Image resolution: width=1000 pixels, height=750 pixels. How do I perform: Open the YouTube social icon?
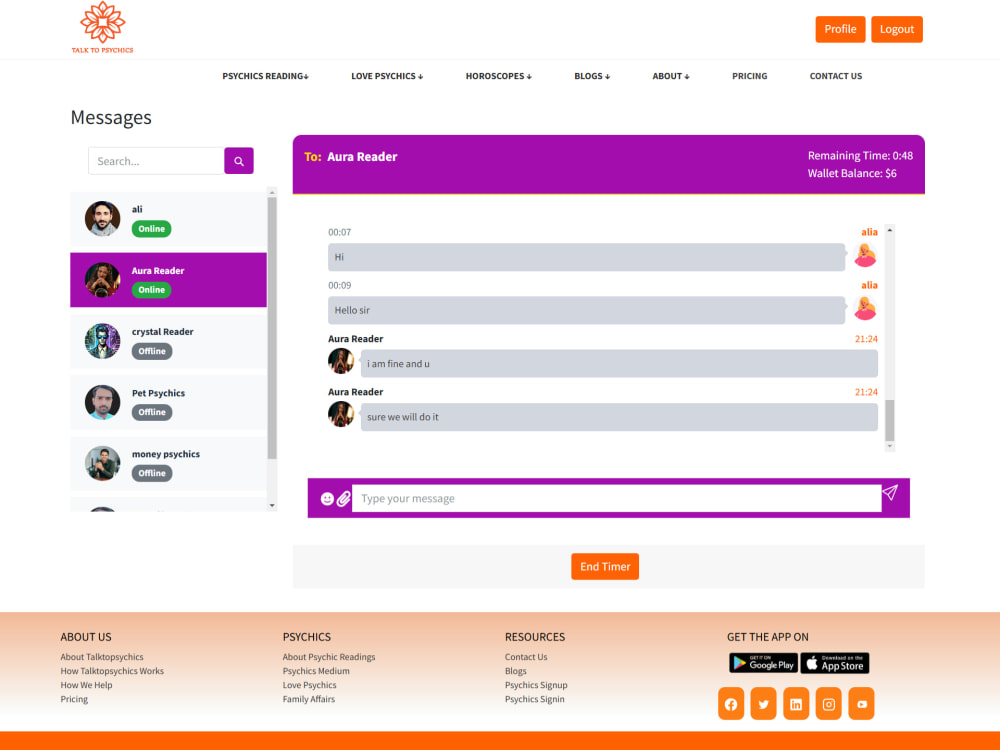point(862,703)
